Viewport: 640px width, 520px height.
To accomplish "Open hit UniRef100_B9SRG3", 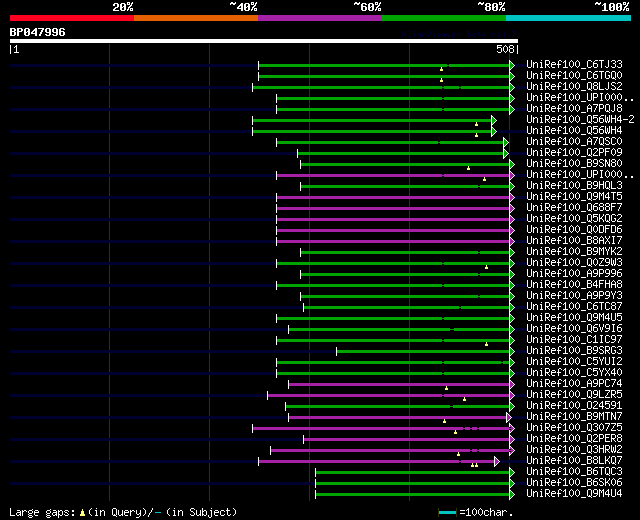I will [x=574, y=351].
